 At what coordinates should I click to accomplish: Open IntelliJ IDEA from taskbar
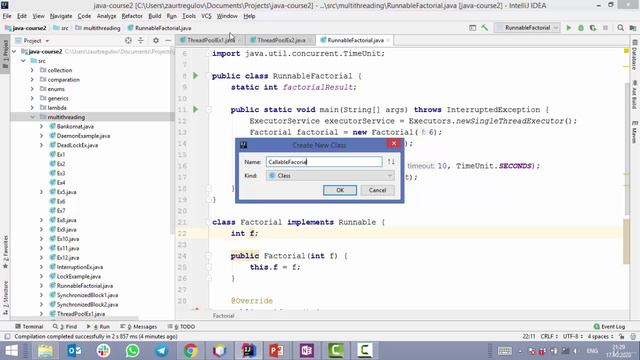coord(249,351)
